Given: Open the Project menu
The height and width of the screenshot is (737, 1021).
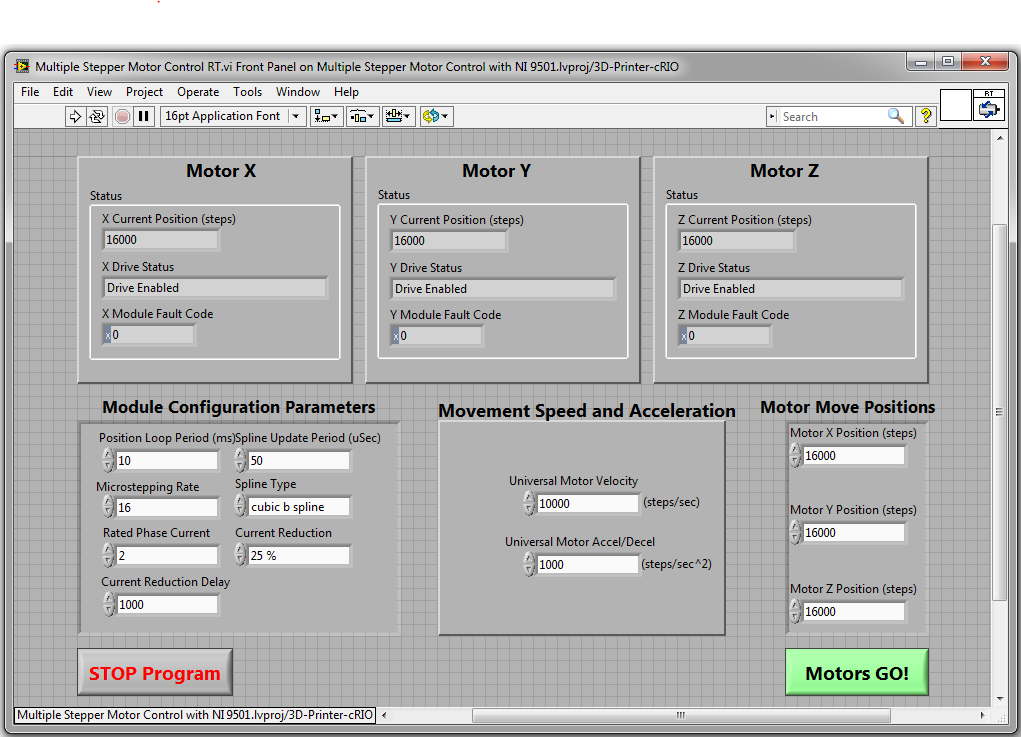Looking at the screenshot, I should pyautogui.click(x=144, y=92).
